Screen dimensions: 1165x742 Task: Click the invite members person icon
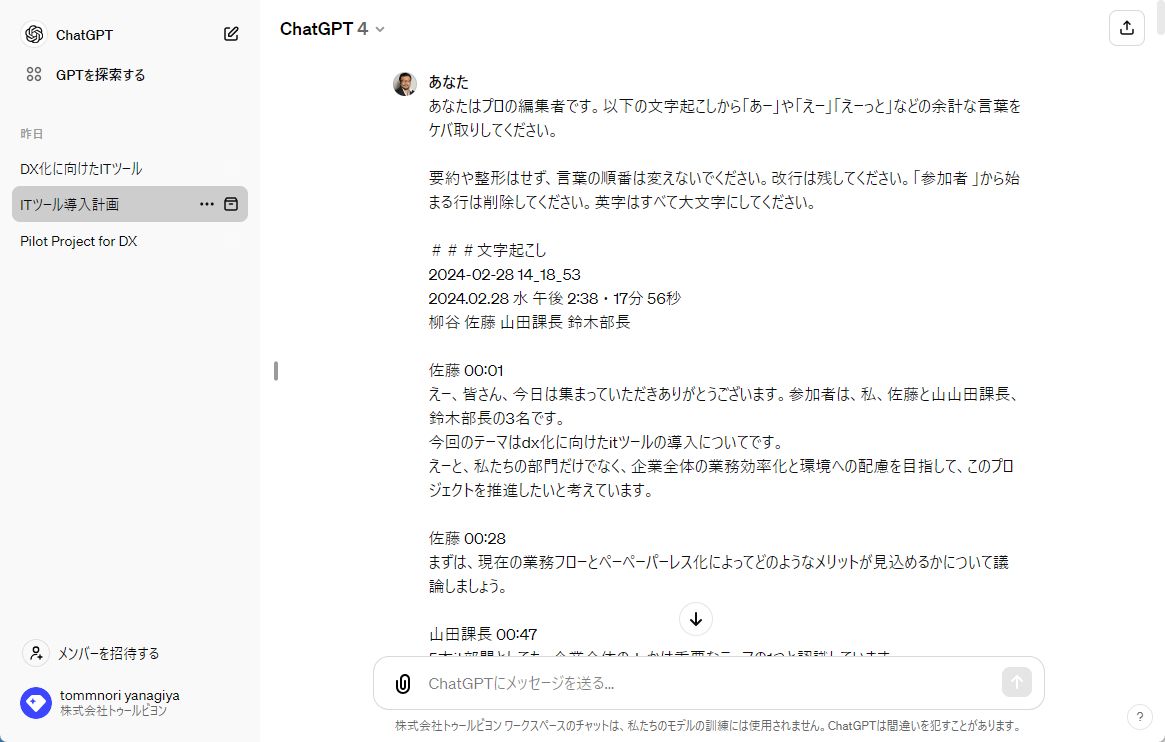tap(36, 653)
